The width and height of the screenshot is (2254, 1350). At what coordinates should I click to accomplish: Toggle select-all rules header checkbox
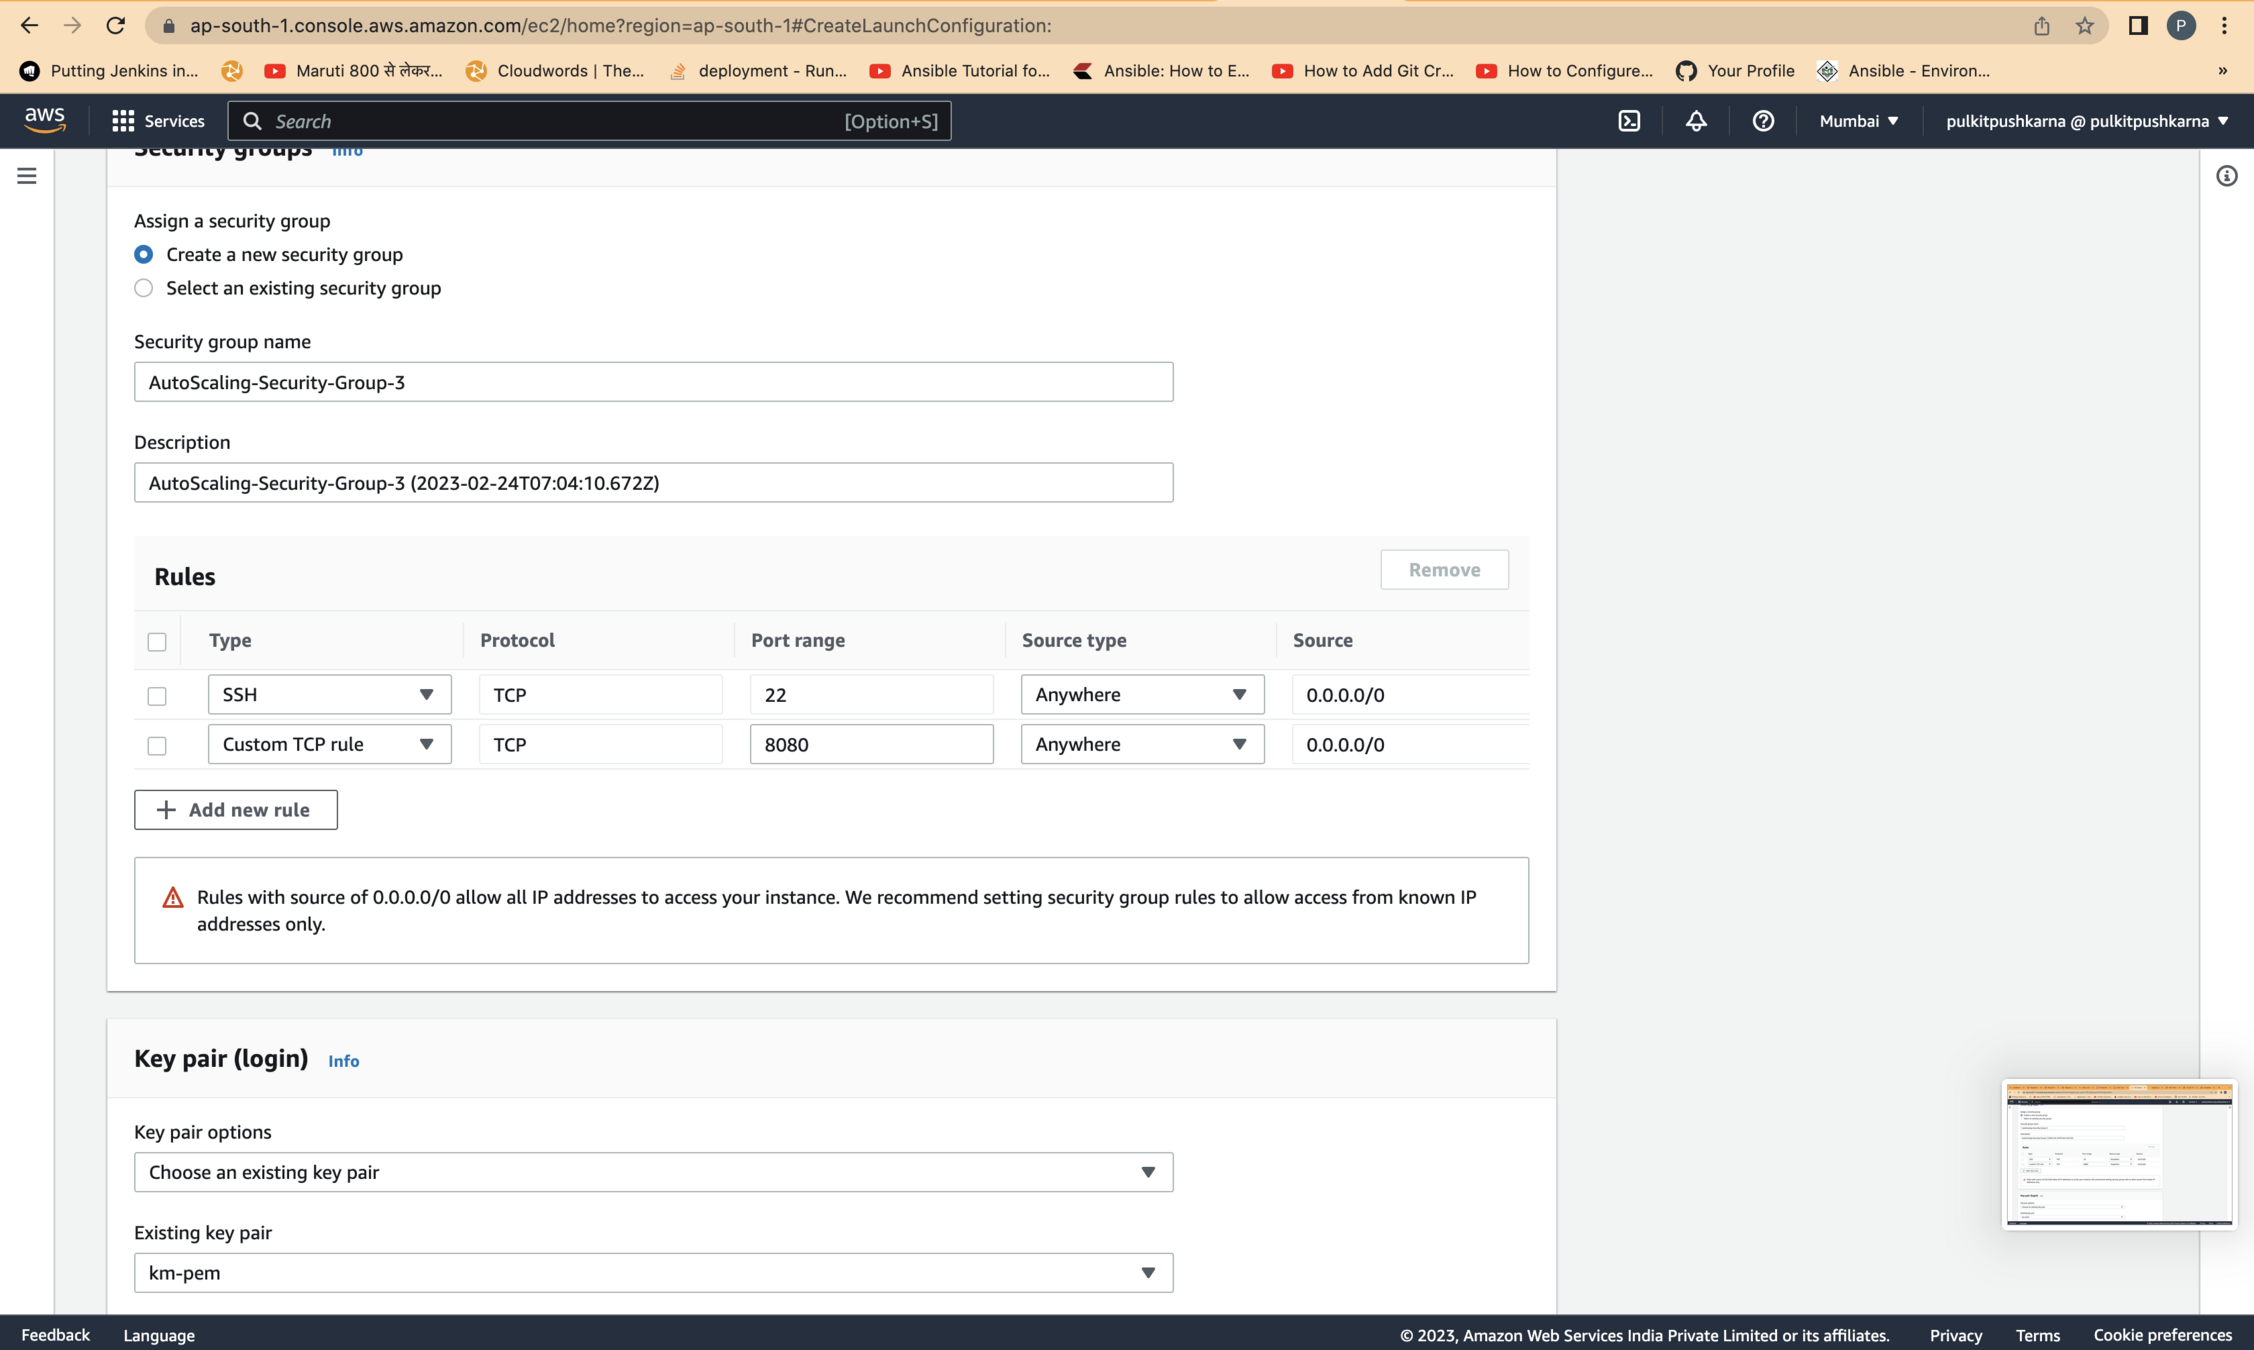click(x=157, y=642)
